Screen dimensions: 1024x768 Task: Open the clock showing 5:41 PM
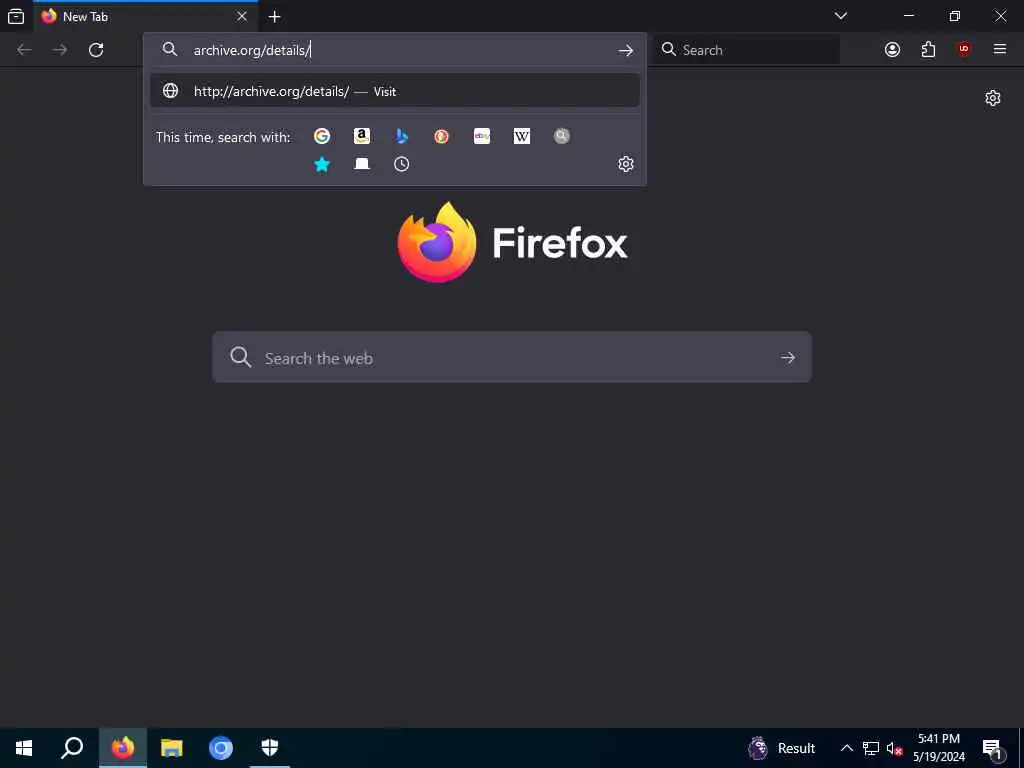point(938,748)
